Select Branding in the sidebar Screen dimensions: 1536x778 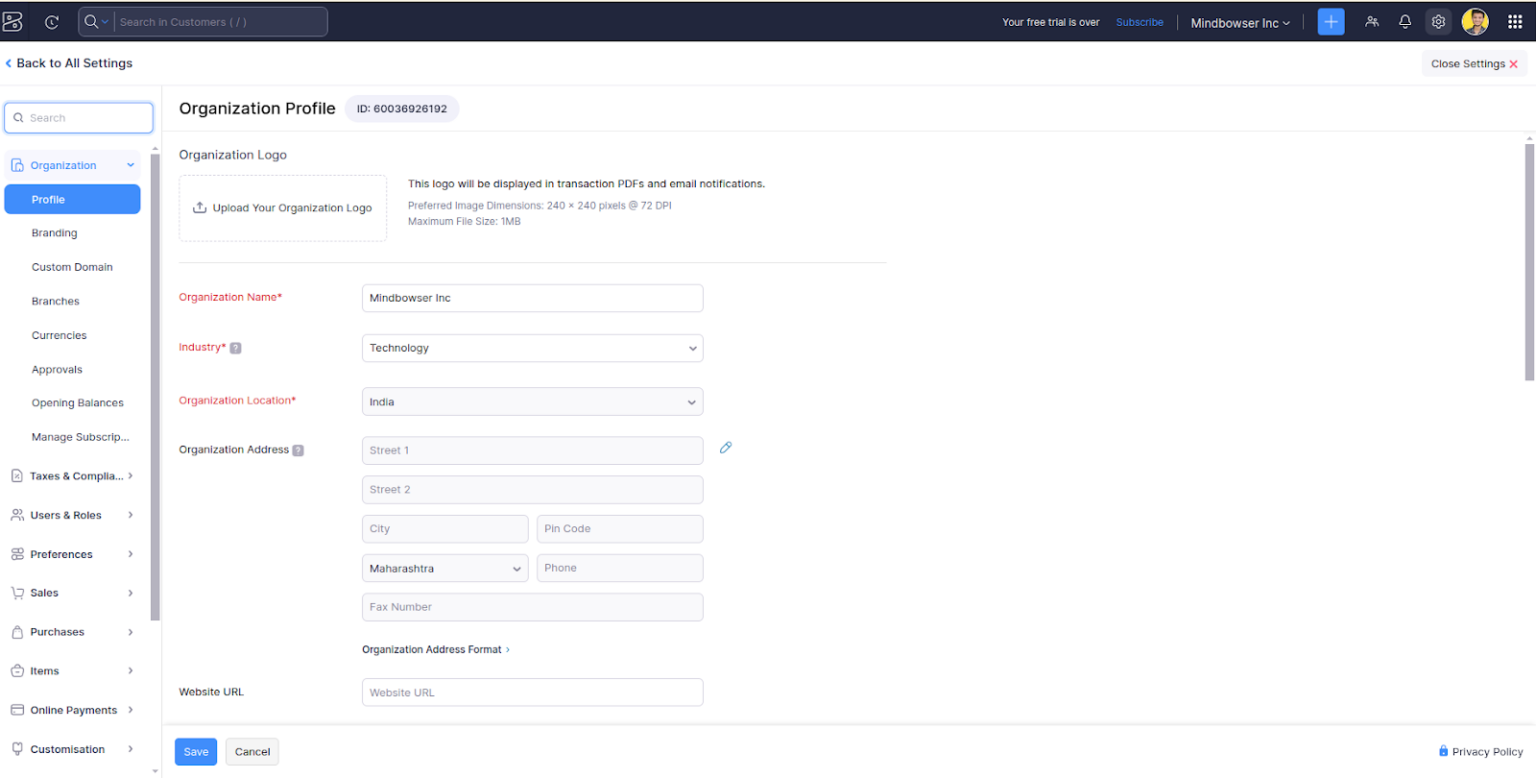pos(53,232)
